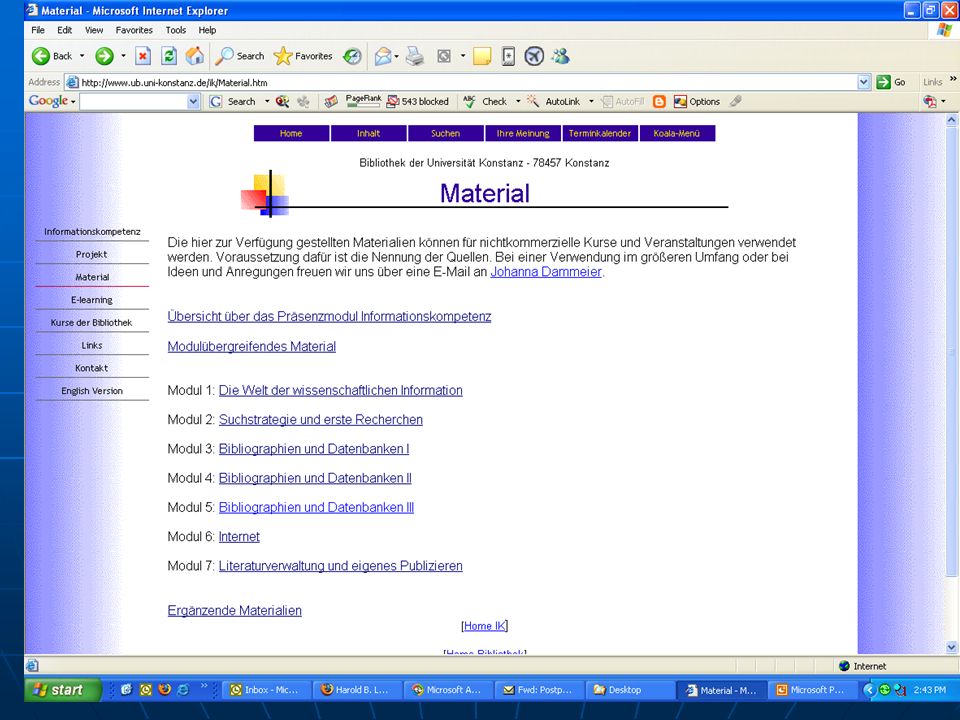Click the yellow note toolbar icon

(x=482, y=56)
